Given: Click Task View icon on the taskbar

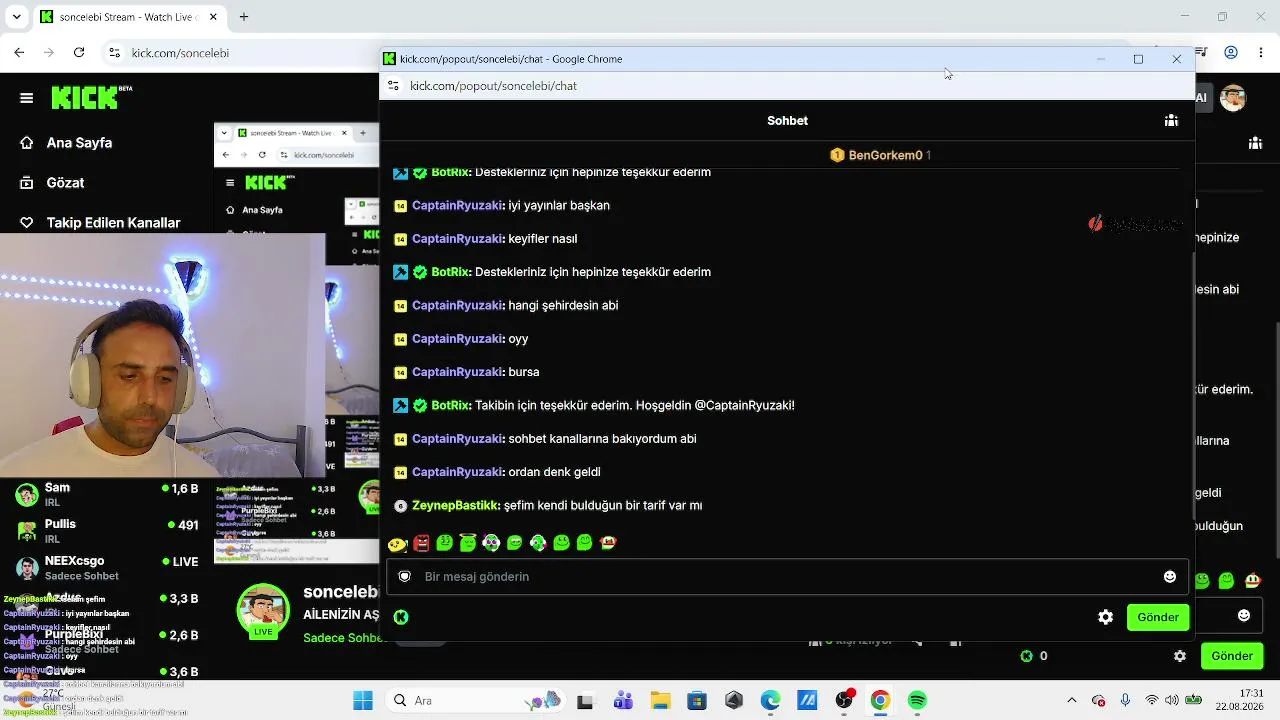Looking at the screenshot, I should tap(585, 701).
